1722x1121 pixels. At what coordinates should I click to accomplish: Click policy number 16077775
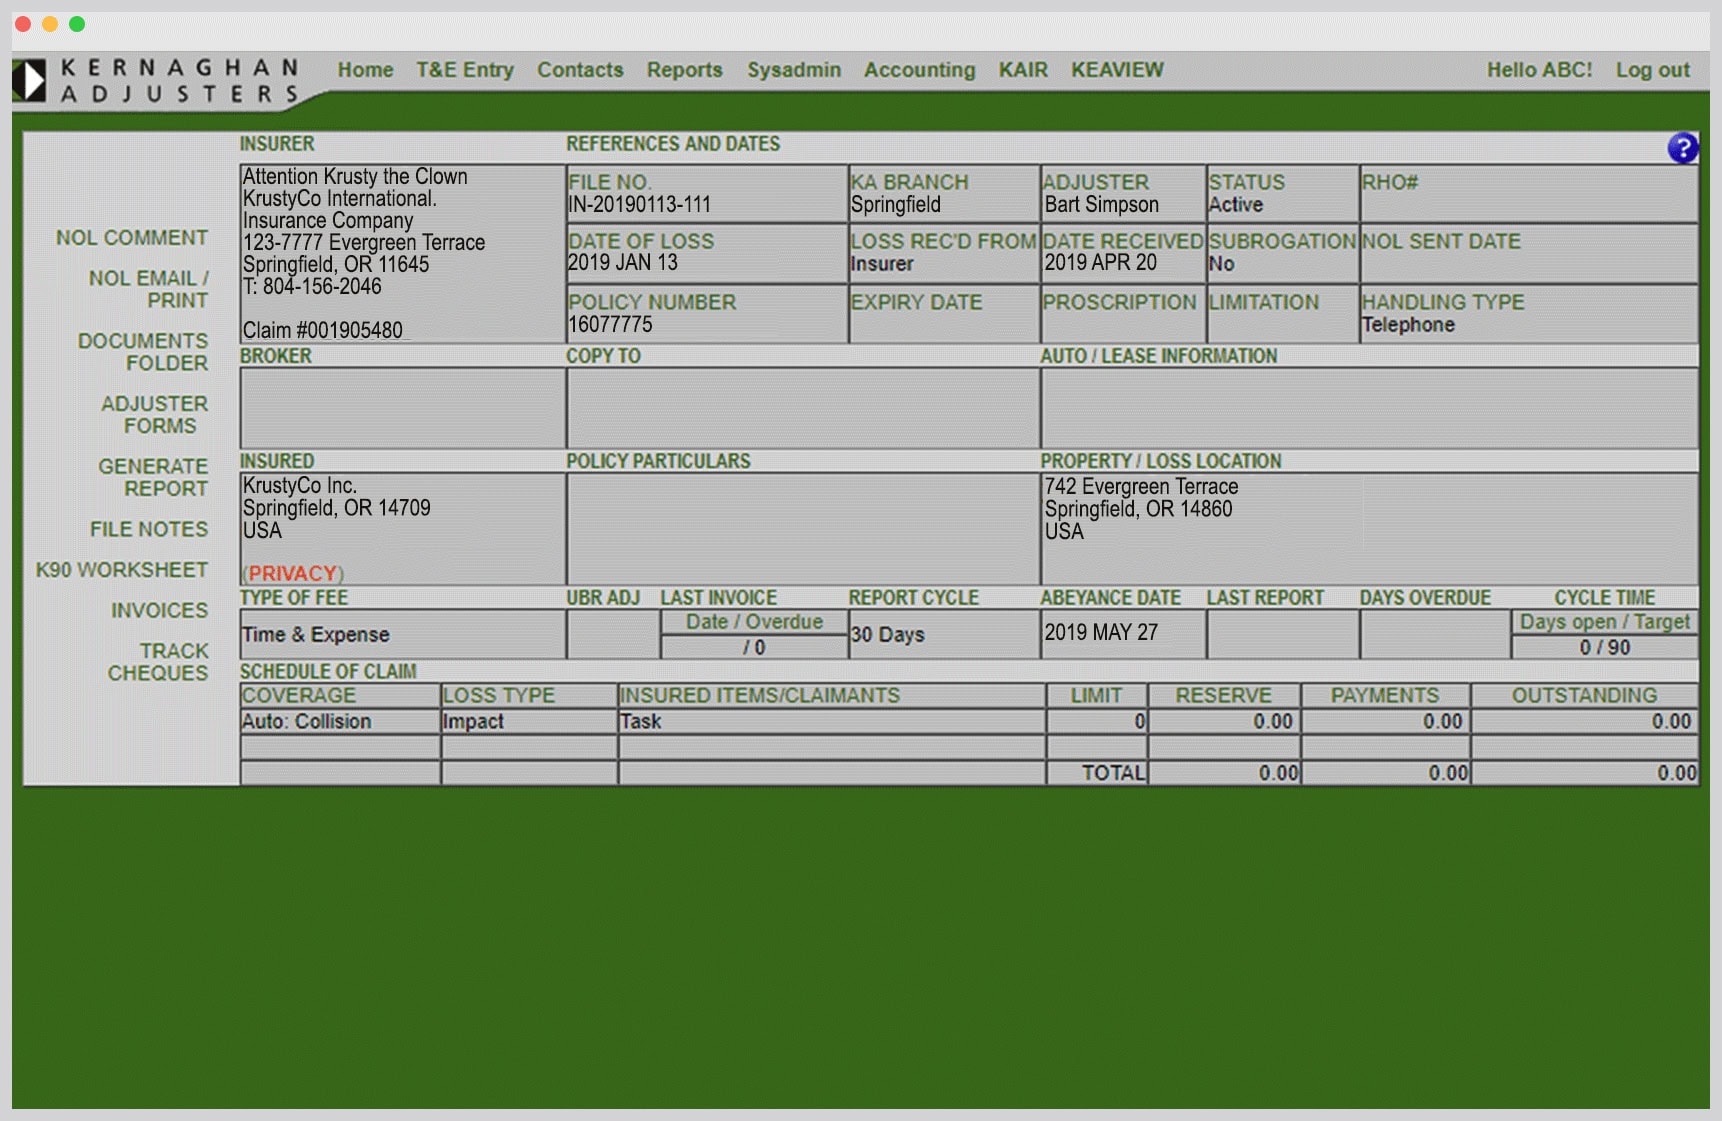(x=610, y=325)
